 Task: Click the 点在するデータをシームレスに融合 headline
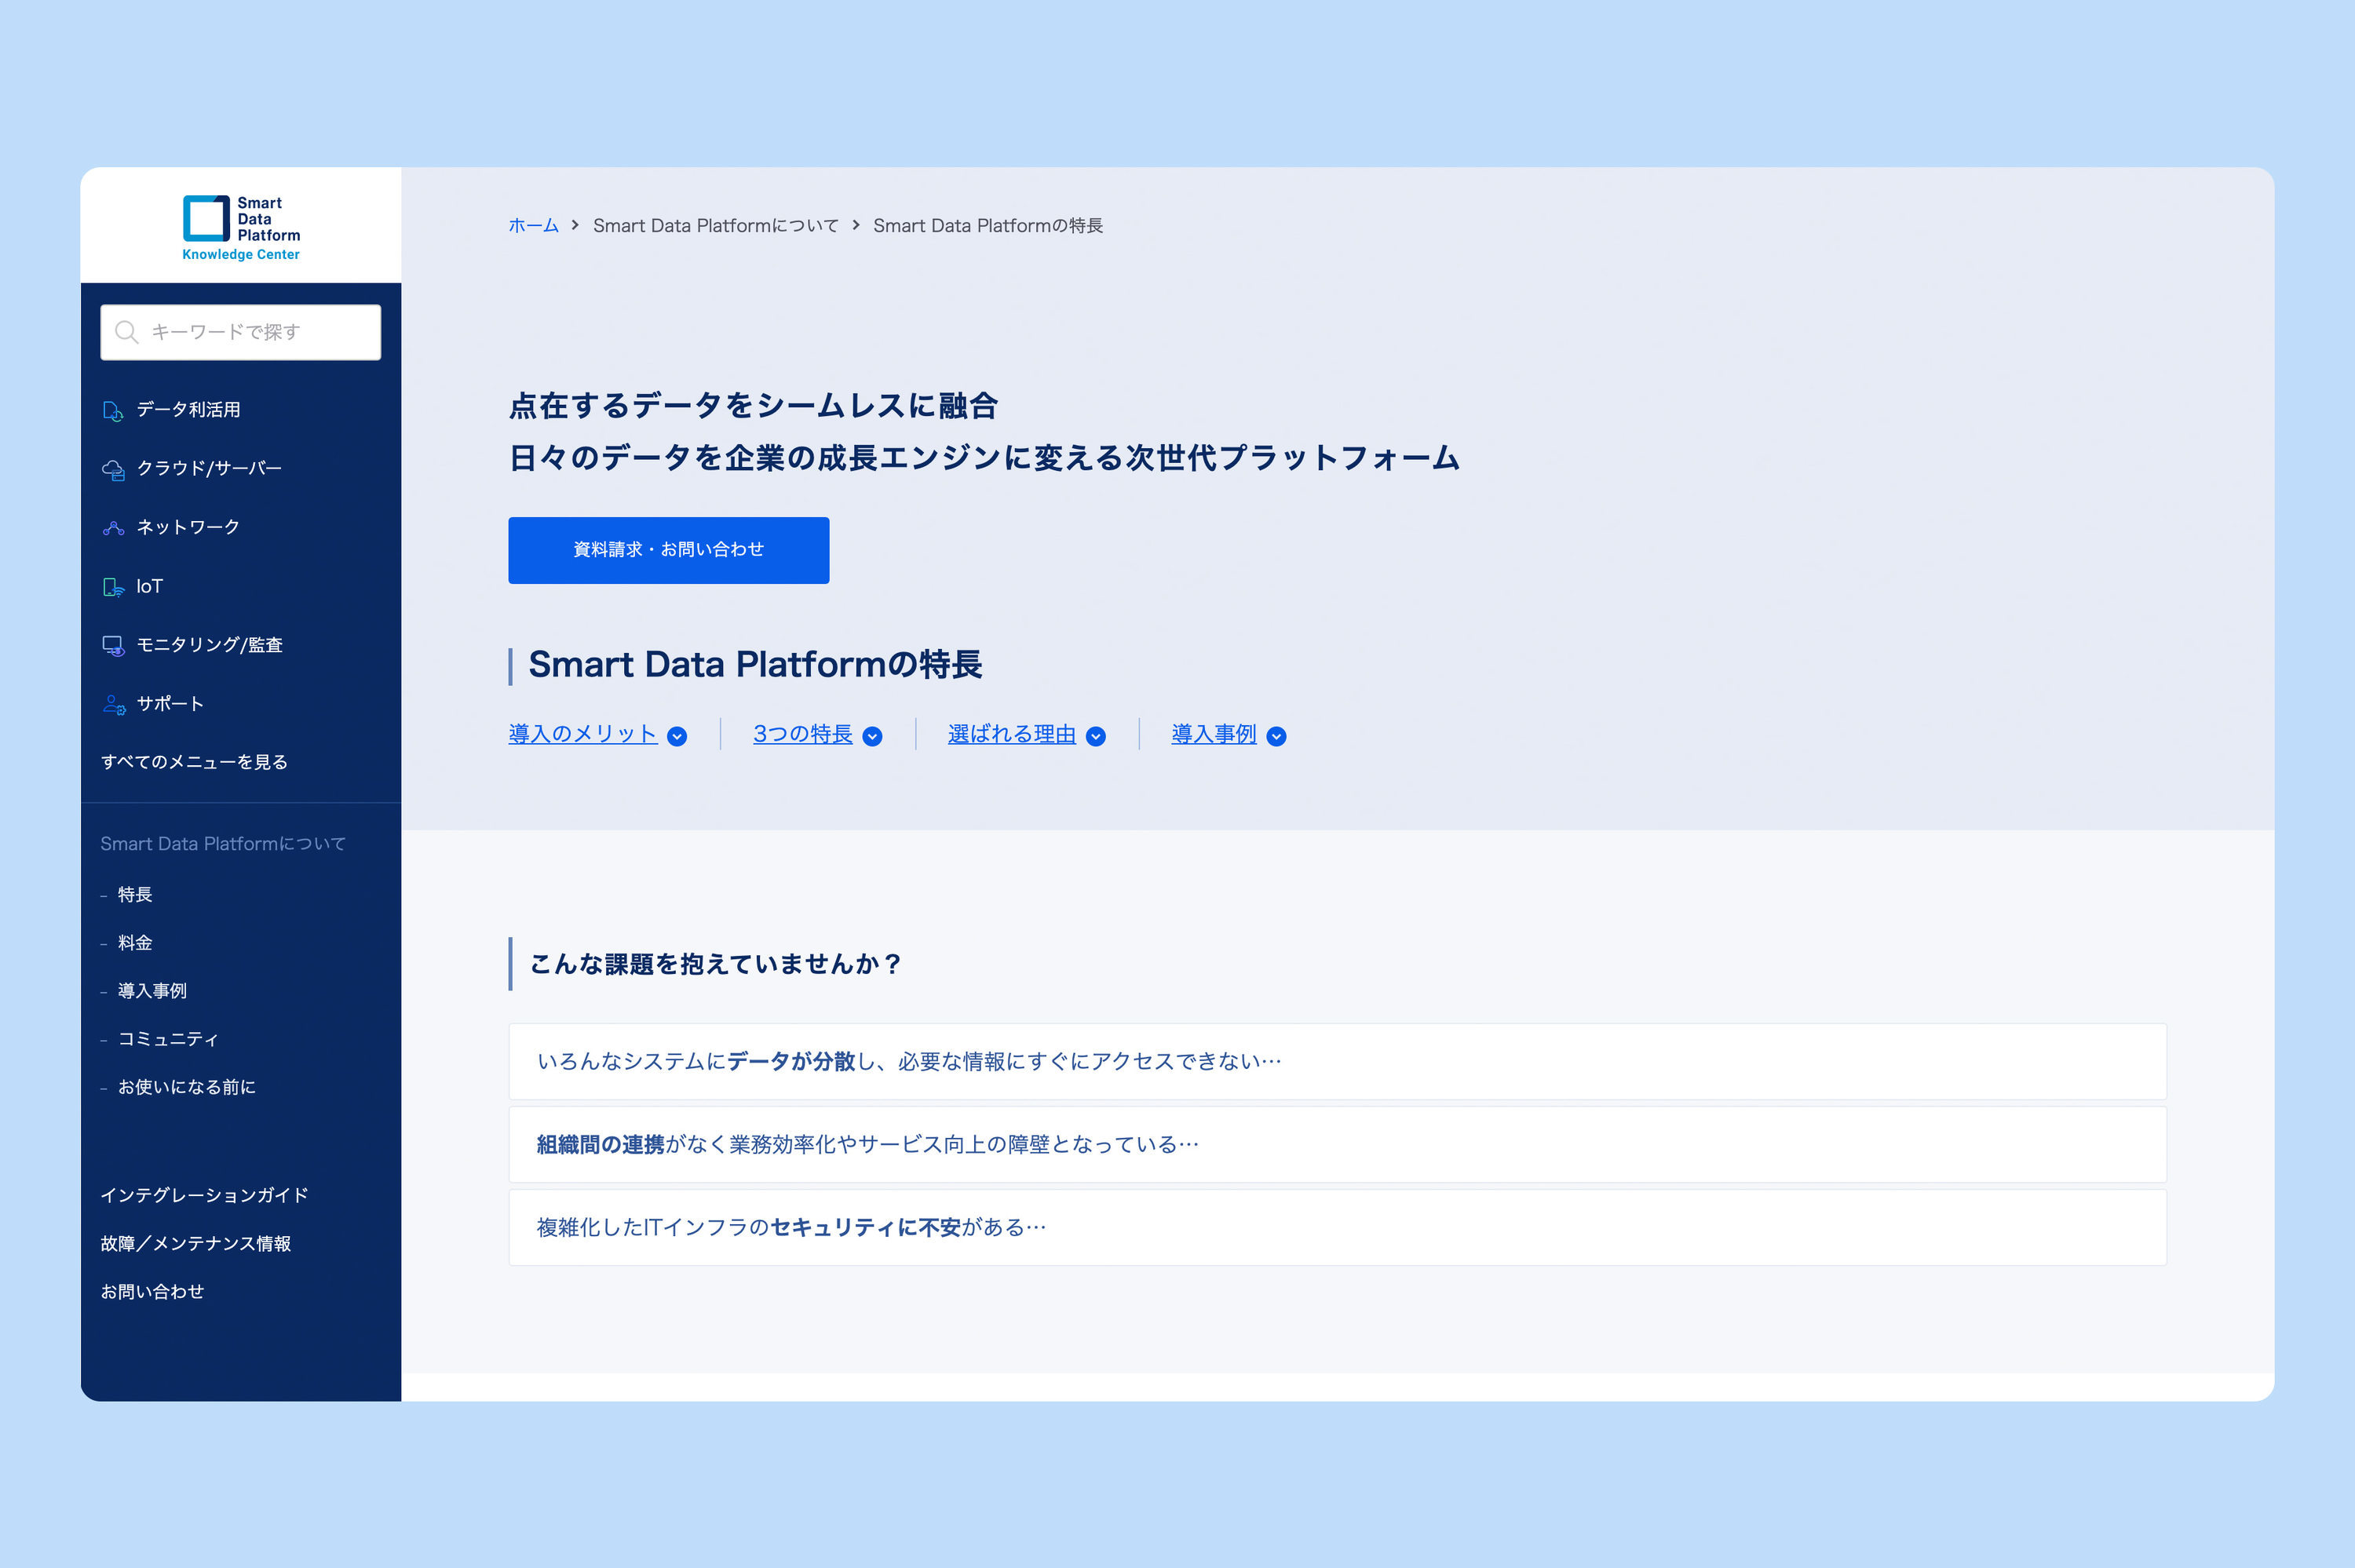click(x=753, y=406)
